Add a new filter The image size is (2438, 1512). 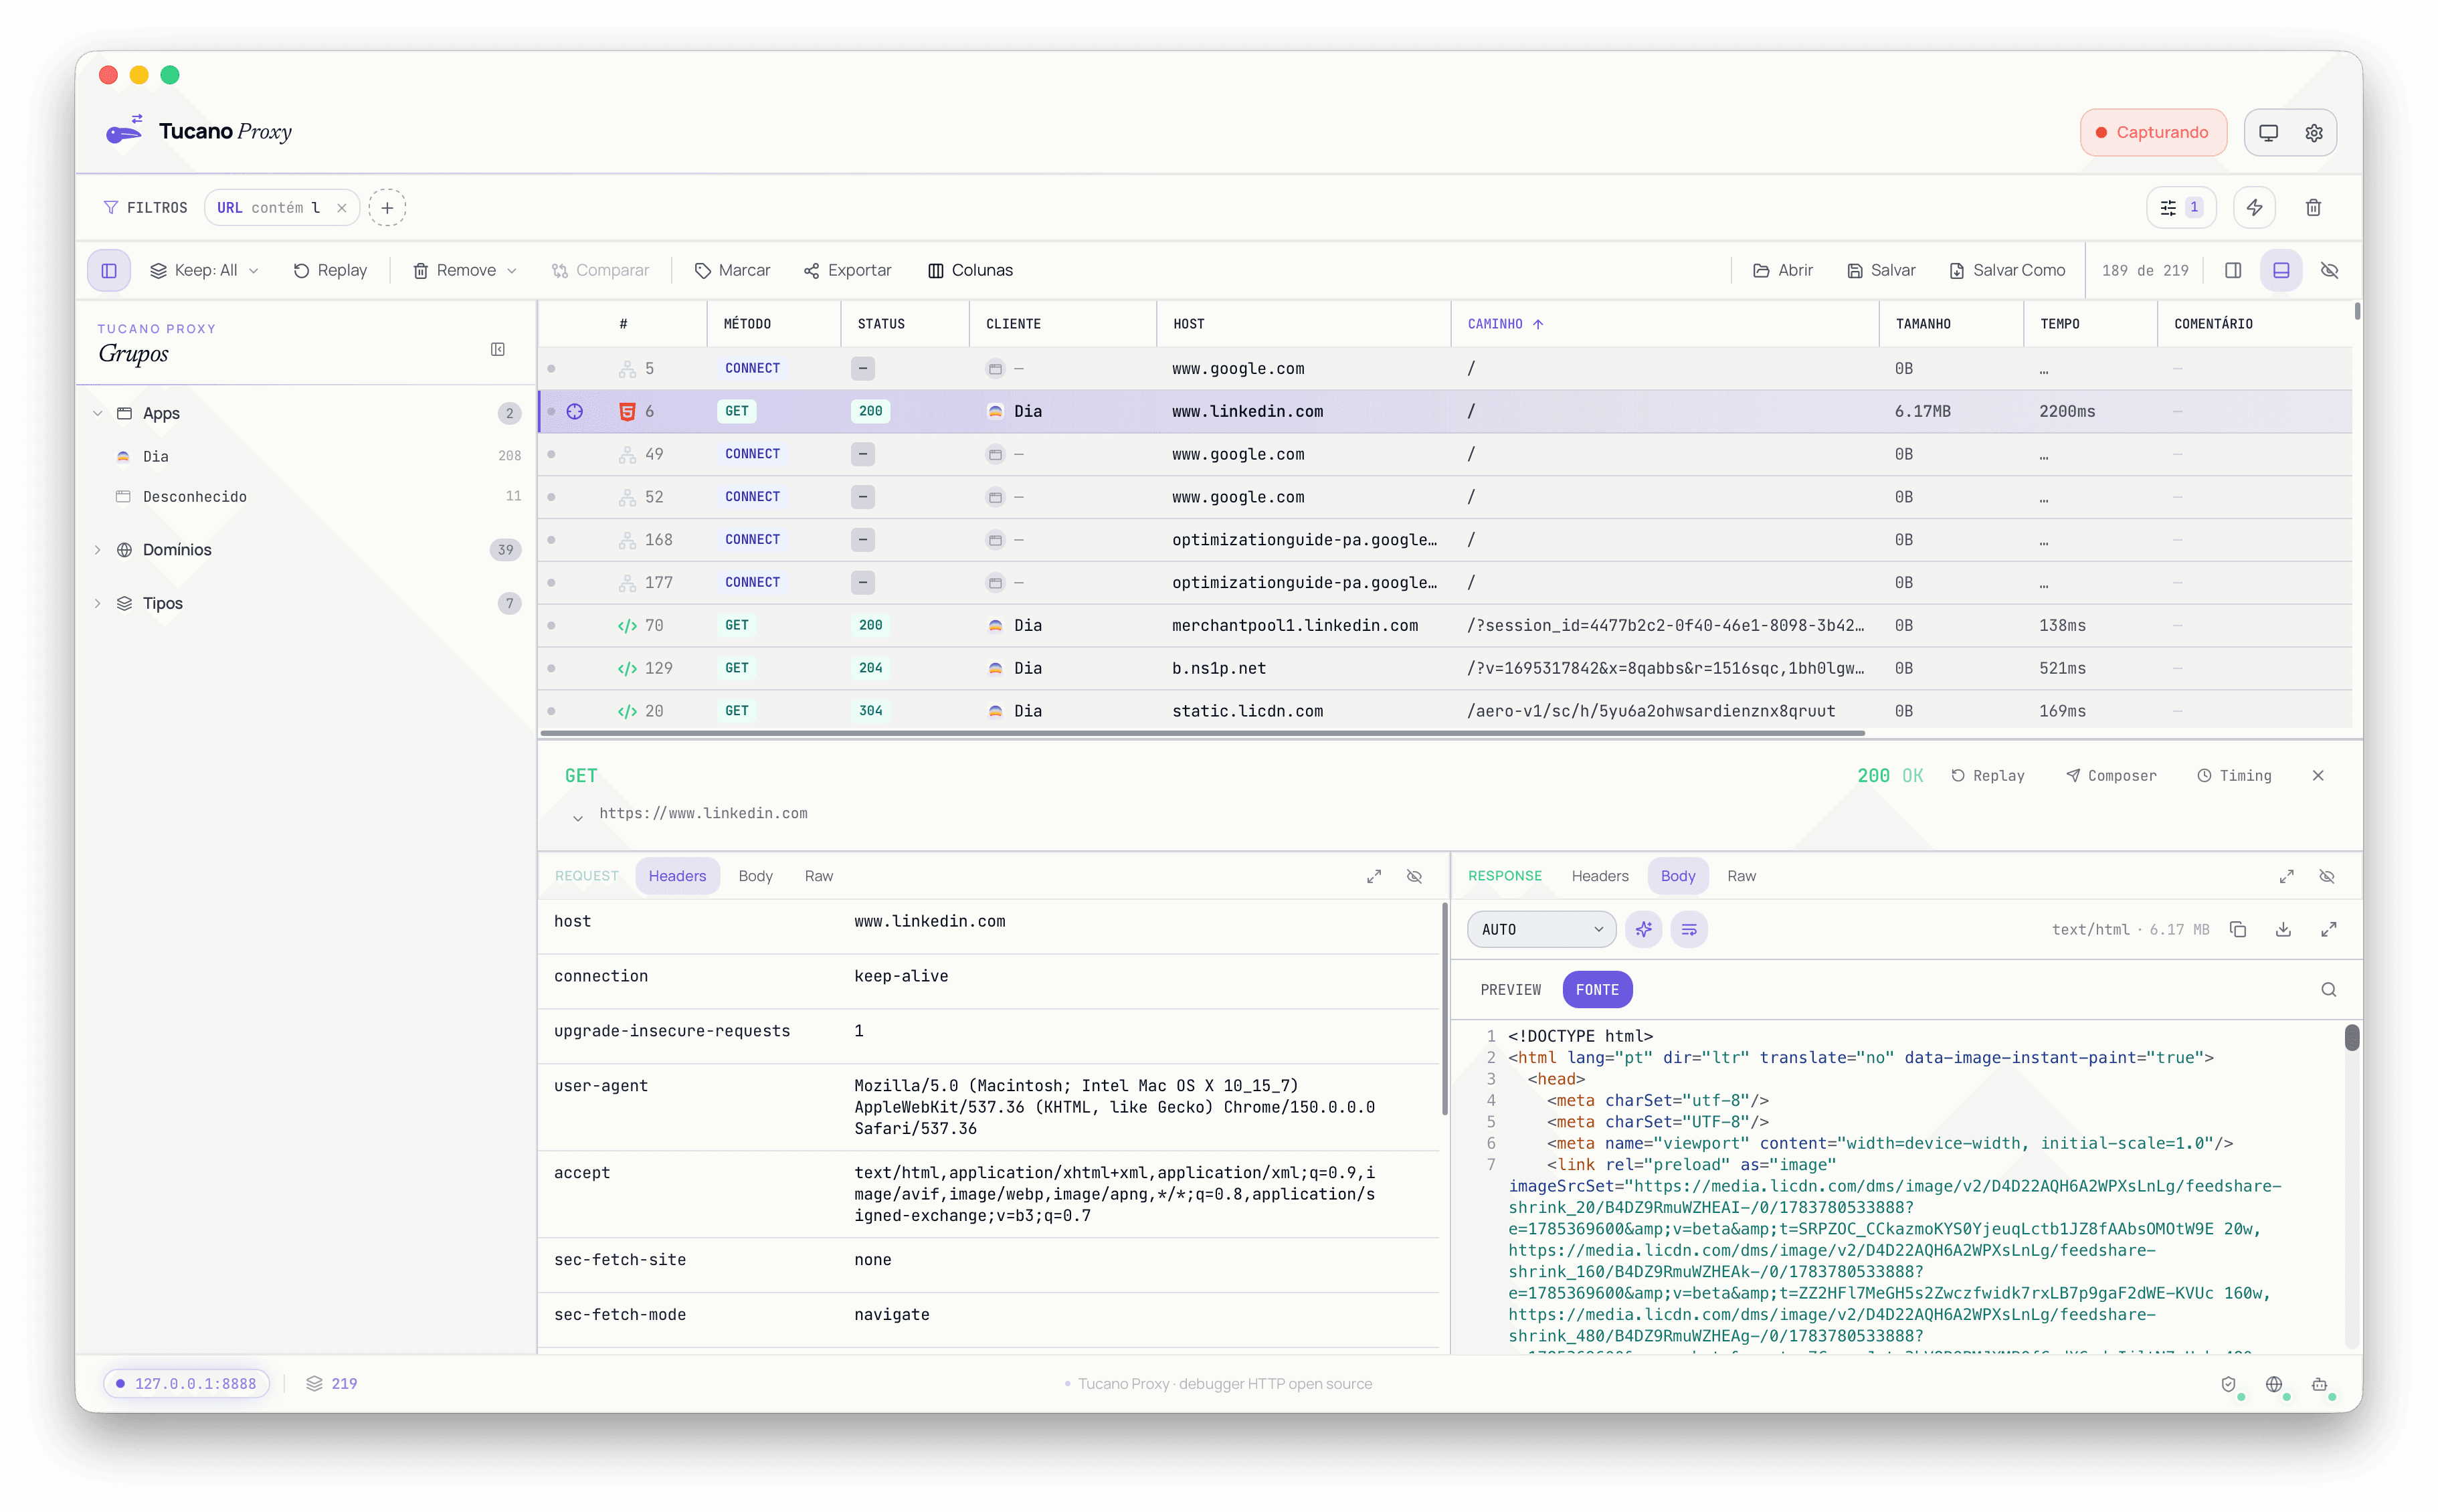387,208
